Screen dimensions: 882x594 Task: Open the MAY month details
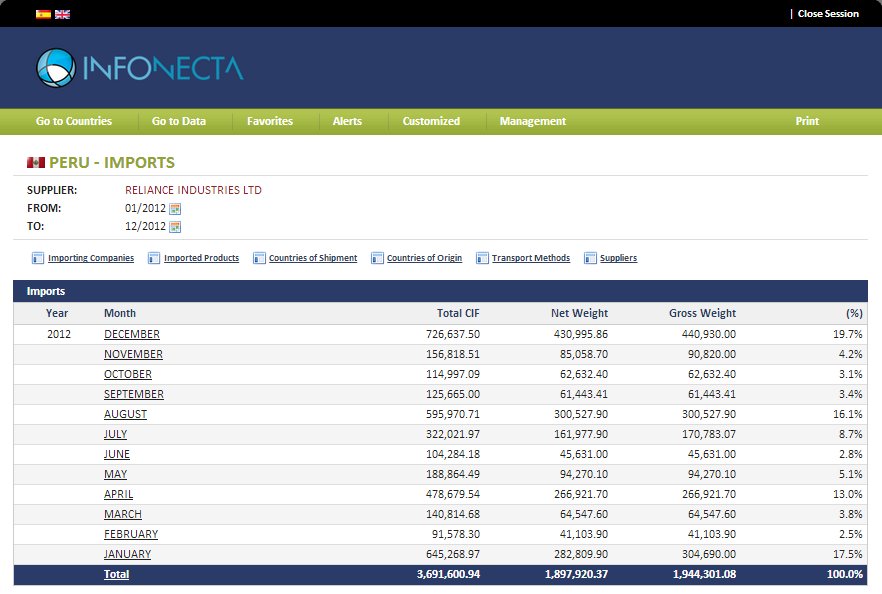pyautogui.click(x=115, y=474)
